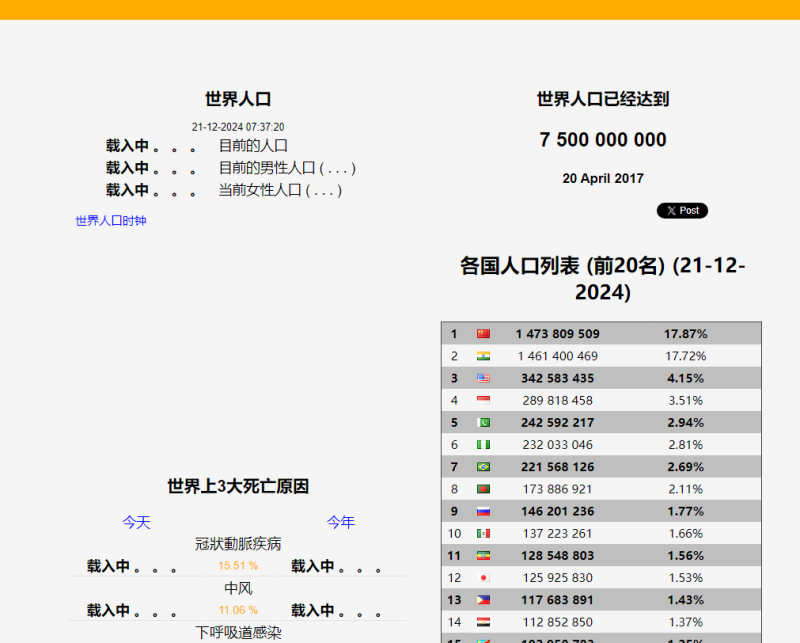Select the United States flag icon
This screenshot has width=800, height=643.
(484, 378)
